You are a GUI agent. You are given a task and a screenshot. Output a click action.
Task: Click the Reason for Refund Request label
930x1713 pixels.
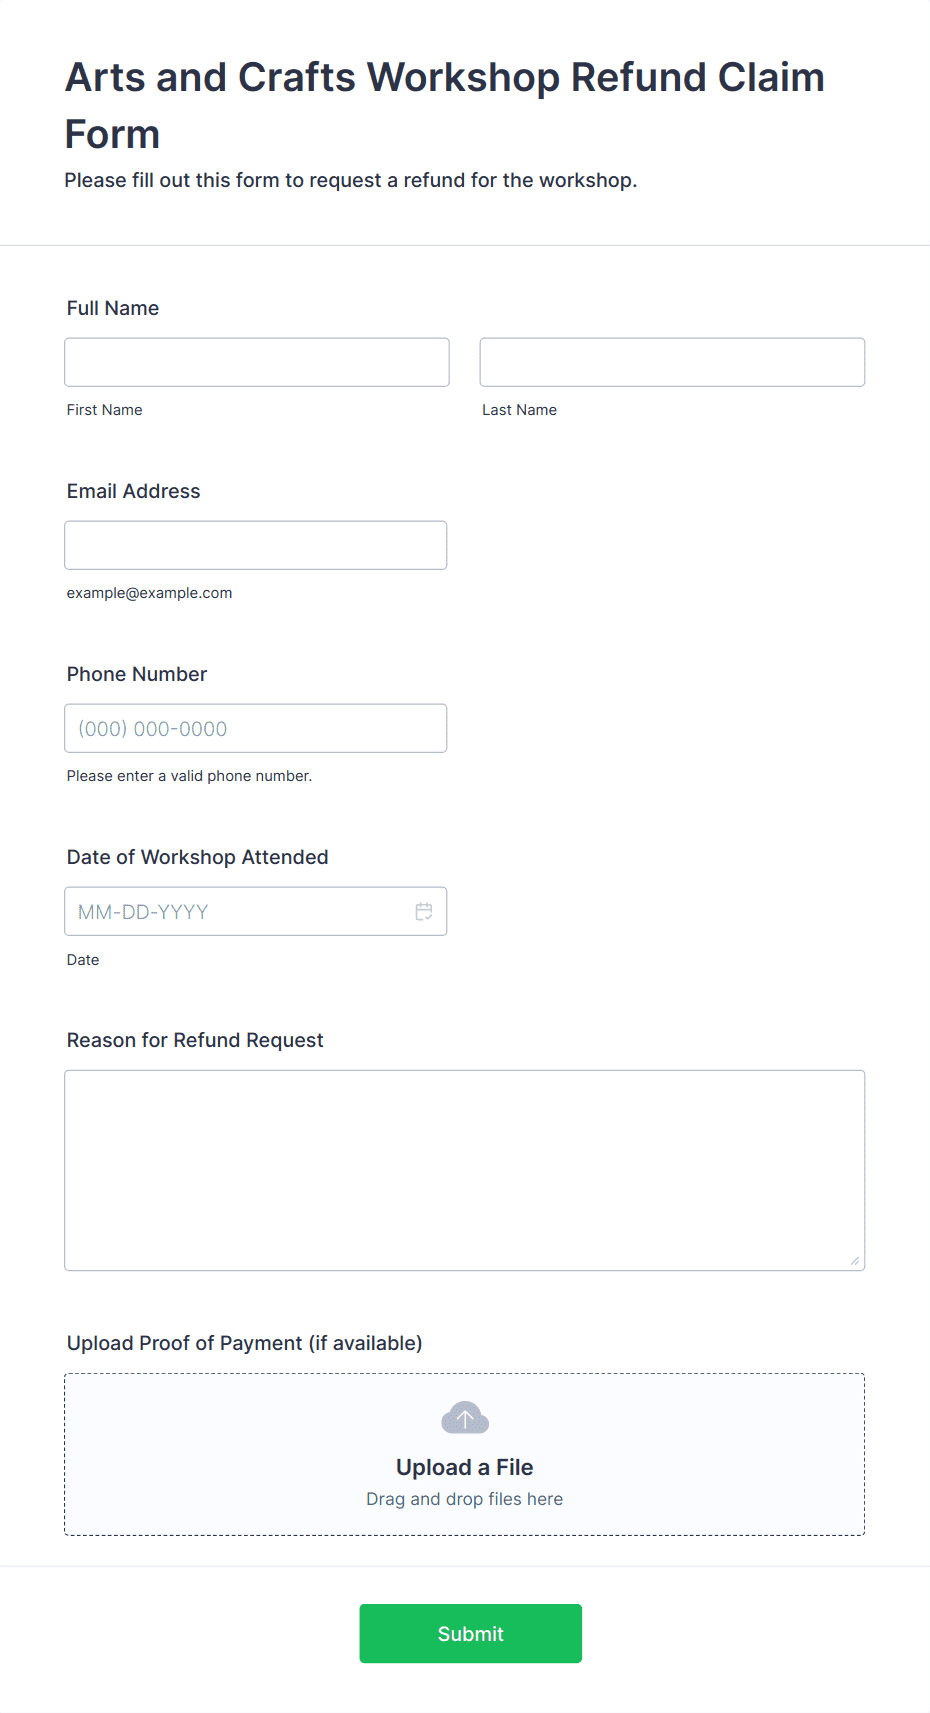click(x=195, y=1040)
